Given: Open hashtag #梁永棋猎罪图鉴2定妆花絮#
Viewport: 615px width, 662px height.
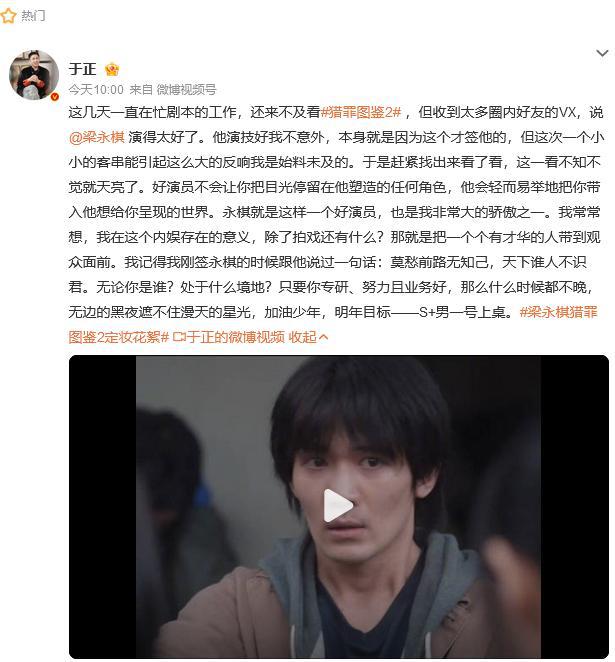Looking at the screenshot, I should click(x=333, y=325).
